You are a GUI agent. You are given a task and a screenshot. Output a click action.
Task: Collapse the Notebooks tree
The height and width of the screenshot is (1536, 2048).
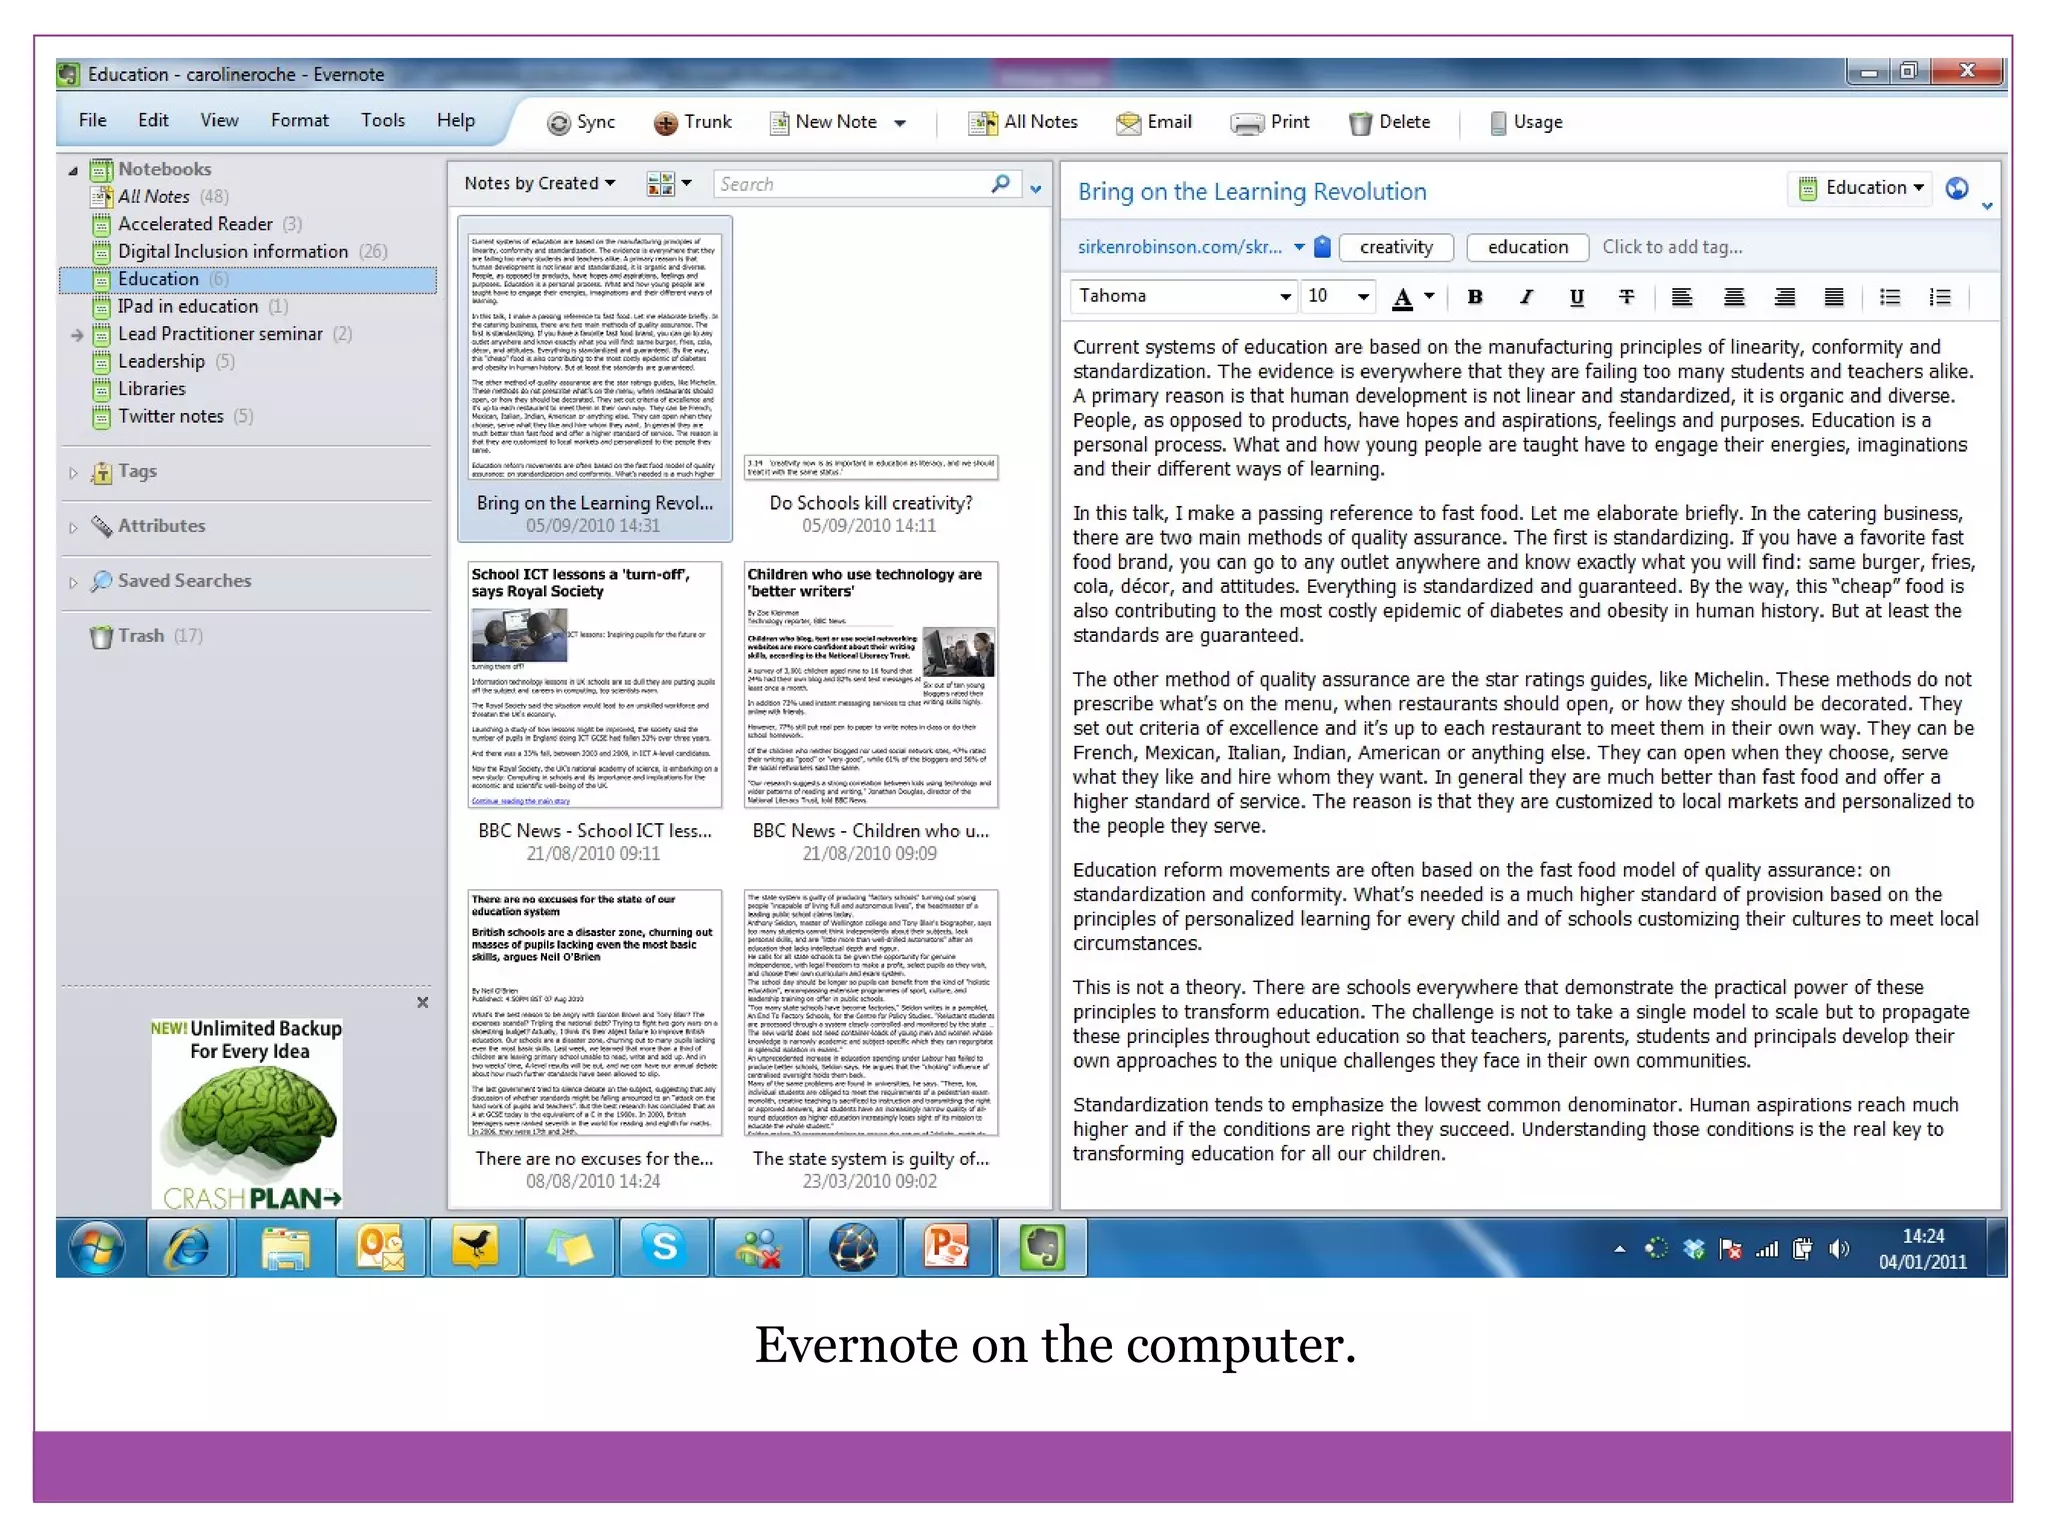pos(73,170)
